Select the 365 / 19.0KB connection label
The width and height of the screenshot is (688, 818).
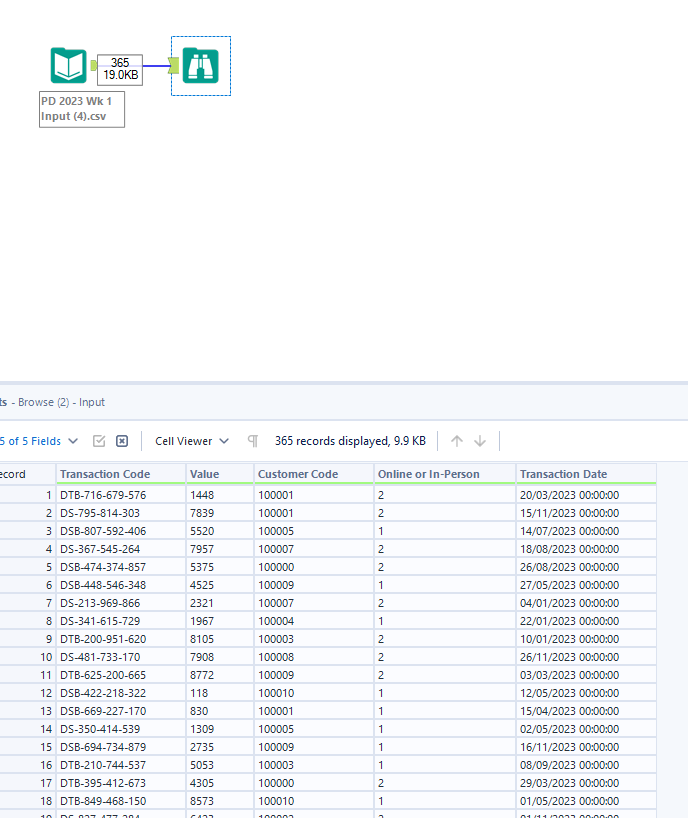pyautogui.click(x=120, y=69)
